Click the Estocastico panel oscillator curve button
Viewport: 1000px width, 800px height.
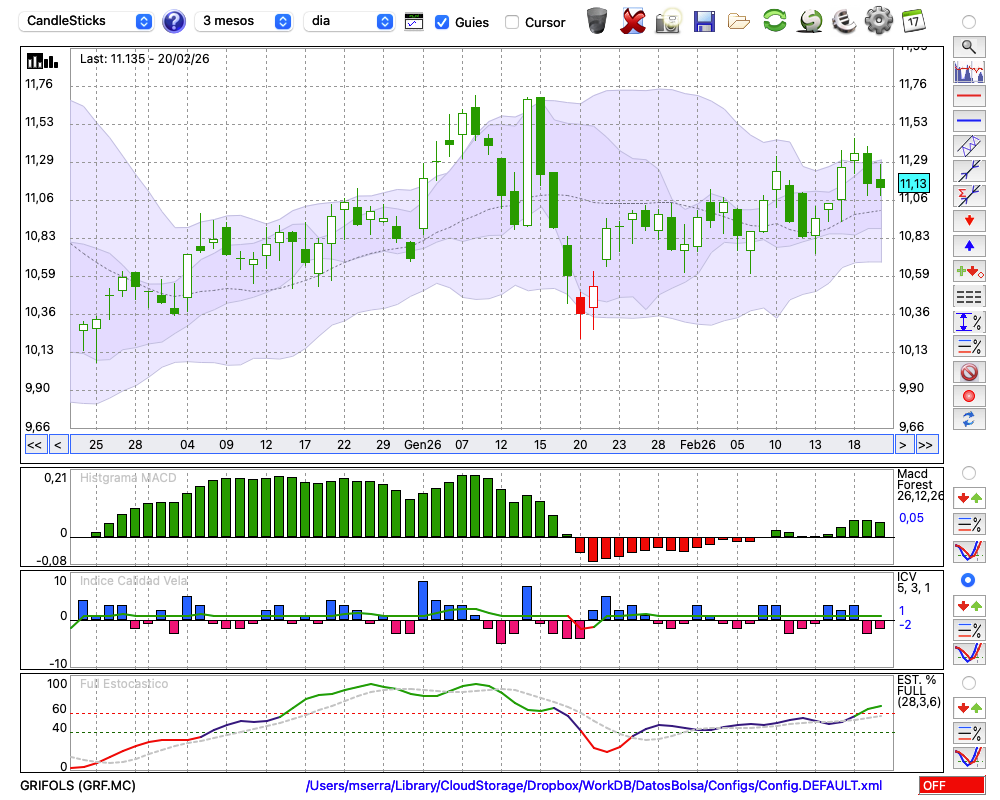969,757
